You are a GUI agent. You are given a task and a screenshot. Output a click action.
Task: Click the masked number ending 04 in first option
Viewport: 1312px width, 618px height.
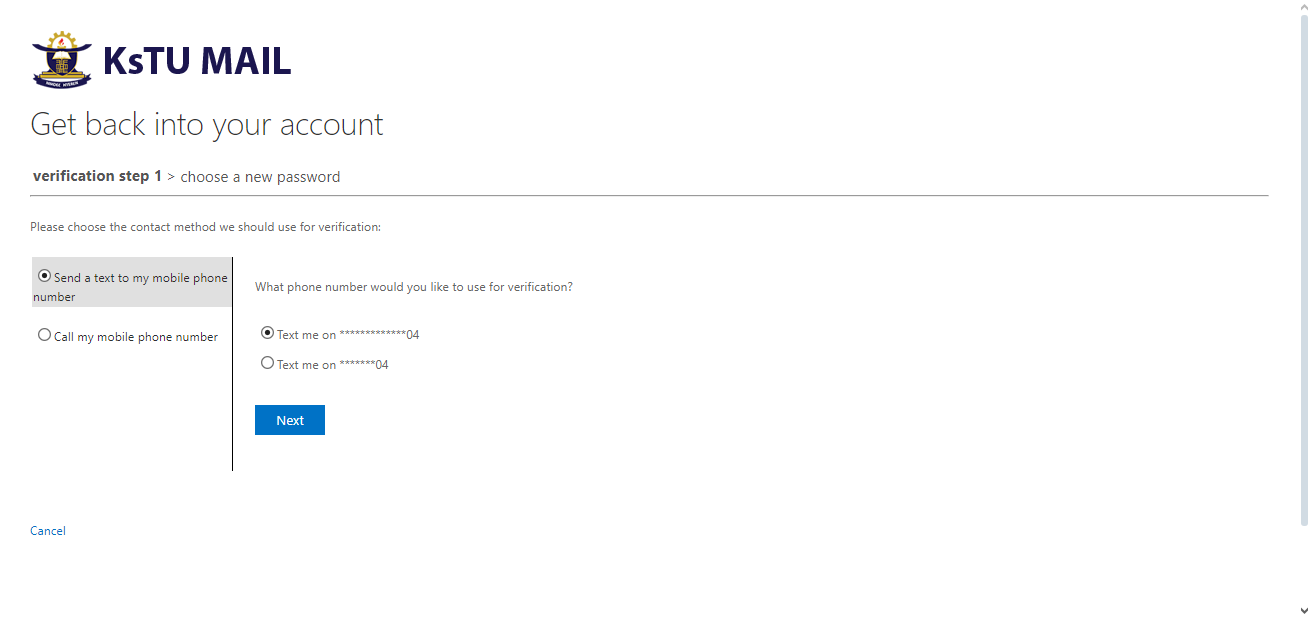click(379, 335)
